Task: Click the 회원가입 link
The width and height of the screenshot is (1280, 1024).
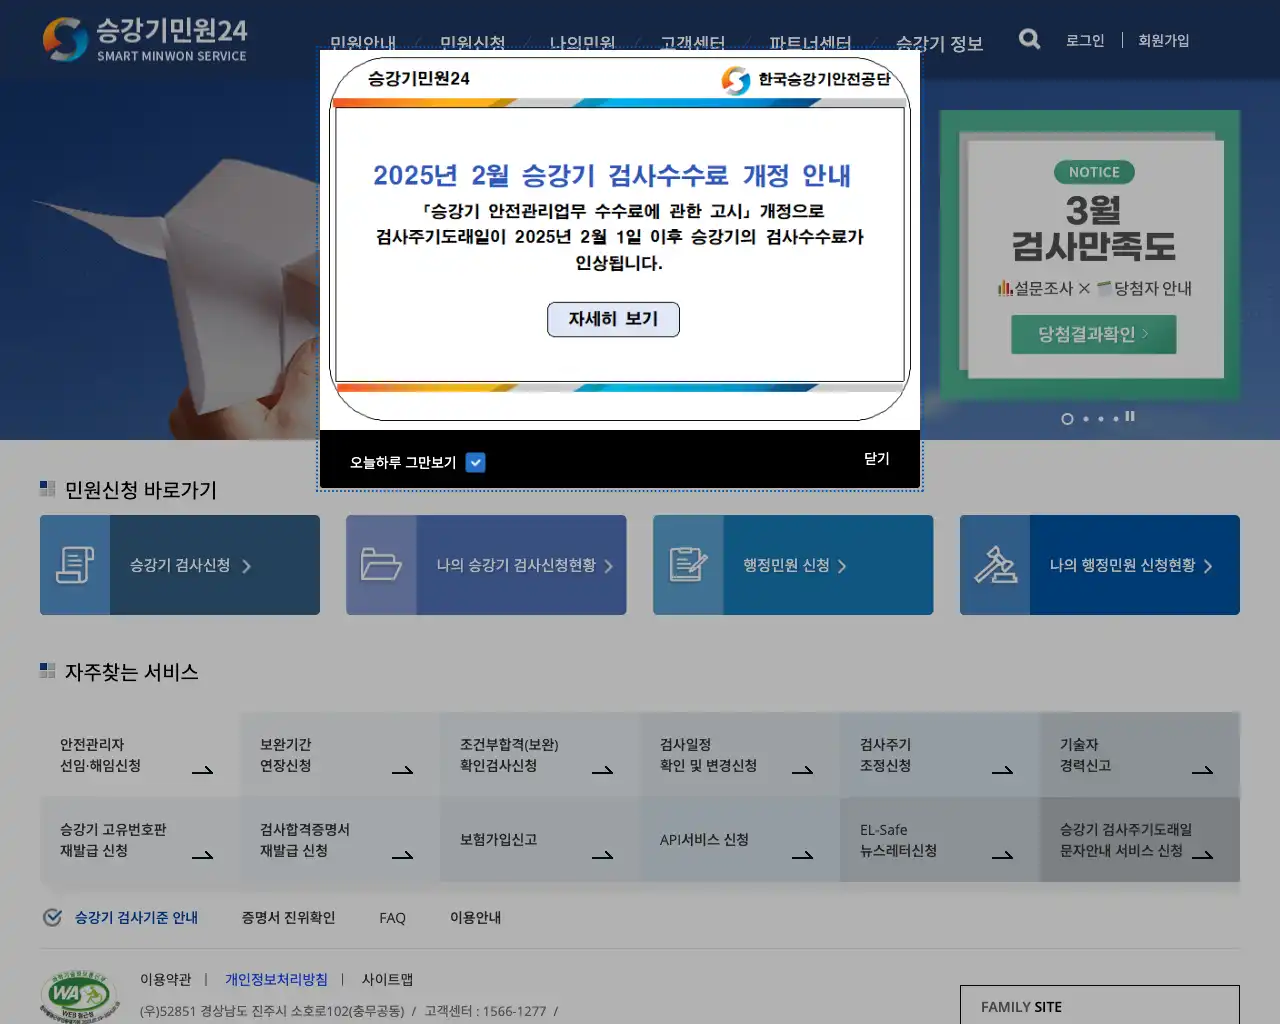Action: (1163, 40)
